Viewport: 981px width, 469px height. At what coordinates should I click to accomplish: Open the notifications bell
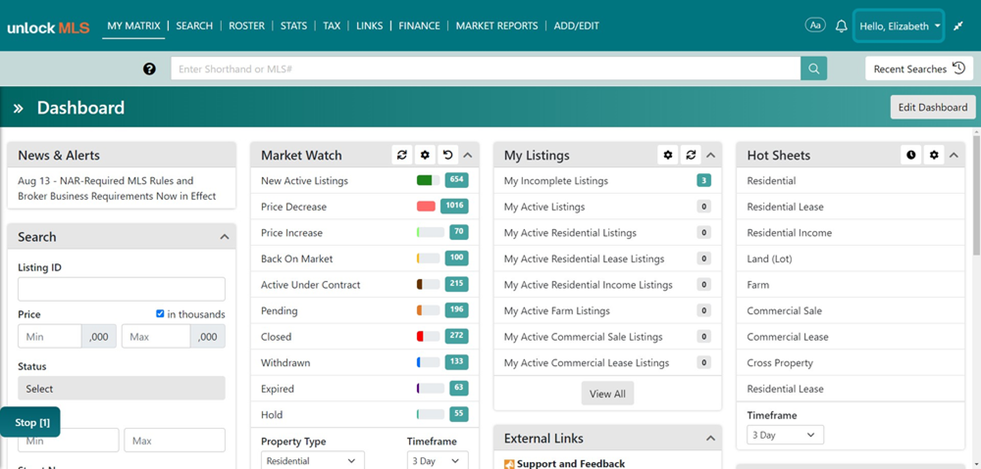pyautogui.click(x=841, y=26)
